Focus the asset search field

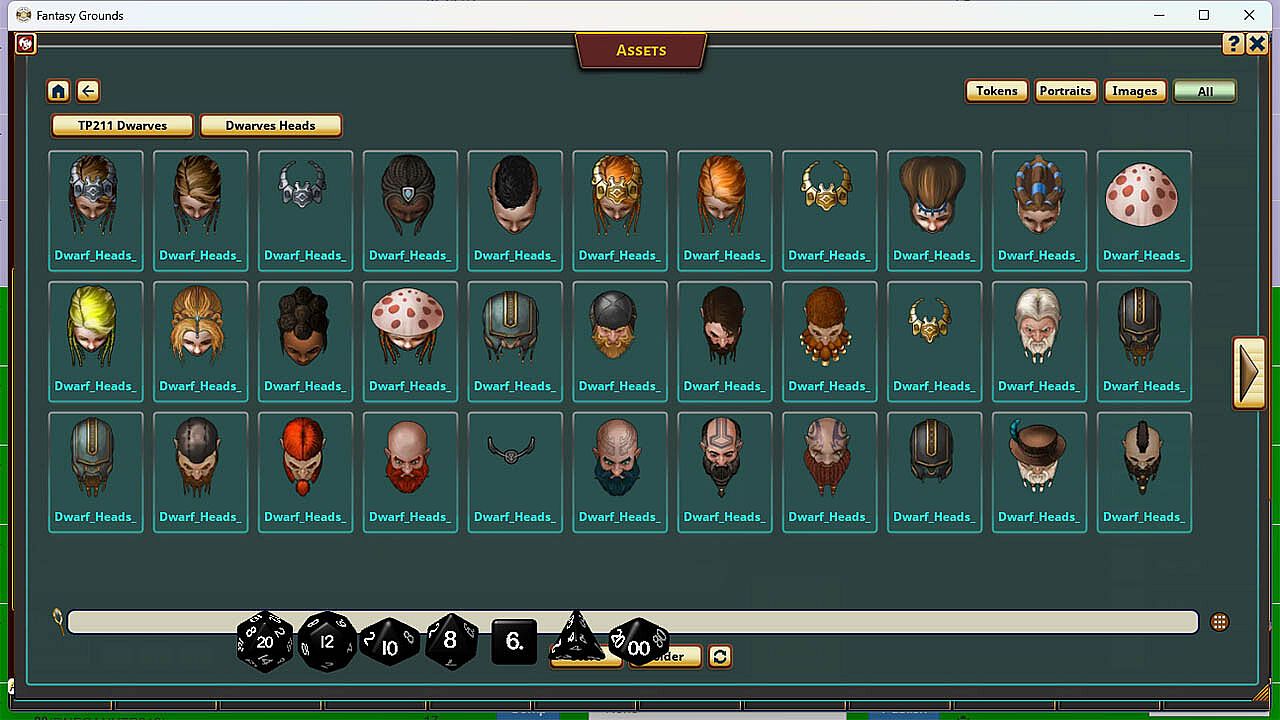pyautogui.click(x=632, y=622)
